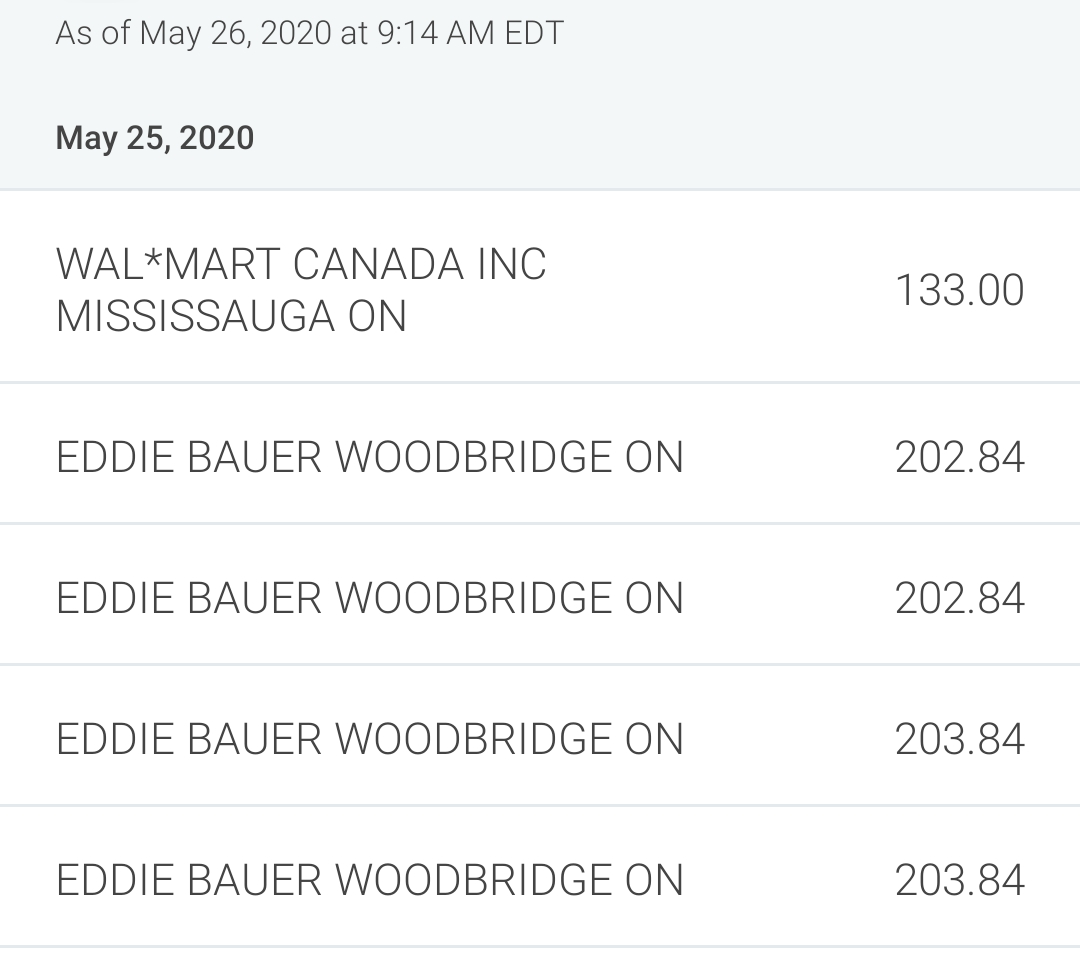Click the As of May 26 timestamp
This screenshot has height=973, width=1080.
[x=309, y=33]
